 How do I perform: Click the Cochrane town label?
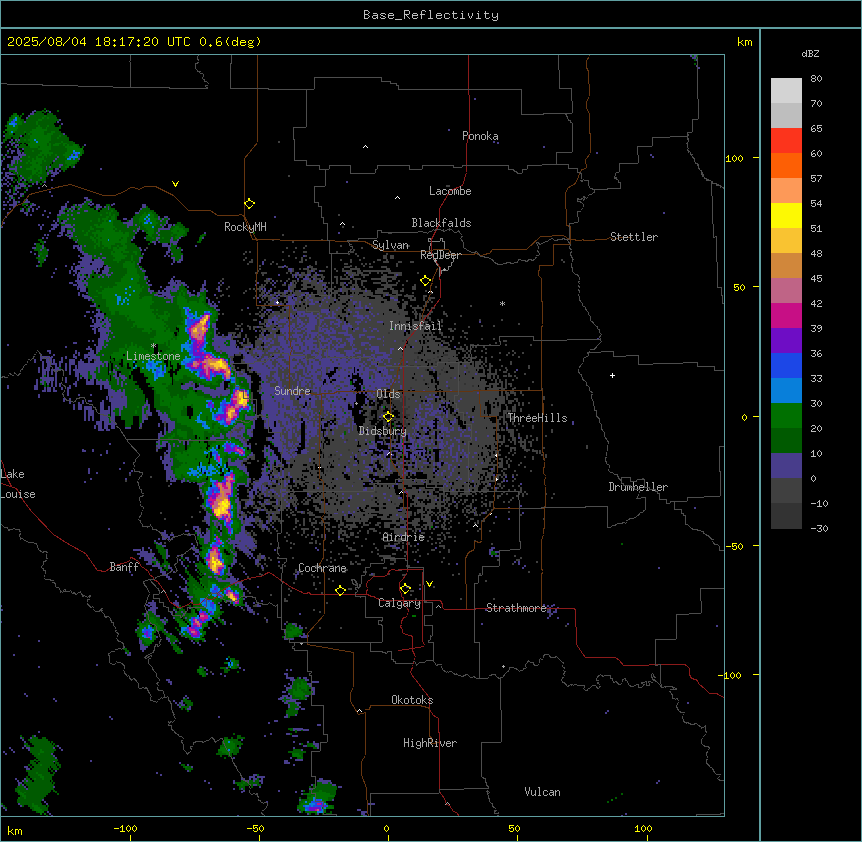pyautogui.click(x=322, y=568)
